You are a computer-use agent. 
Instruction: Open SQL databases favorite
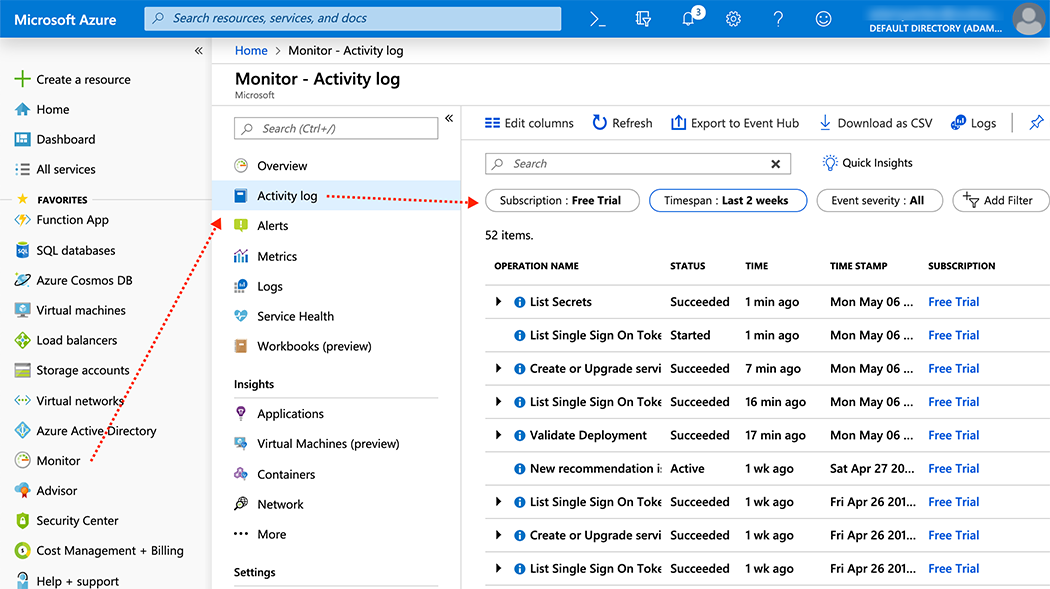[x=65, y=250]
